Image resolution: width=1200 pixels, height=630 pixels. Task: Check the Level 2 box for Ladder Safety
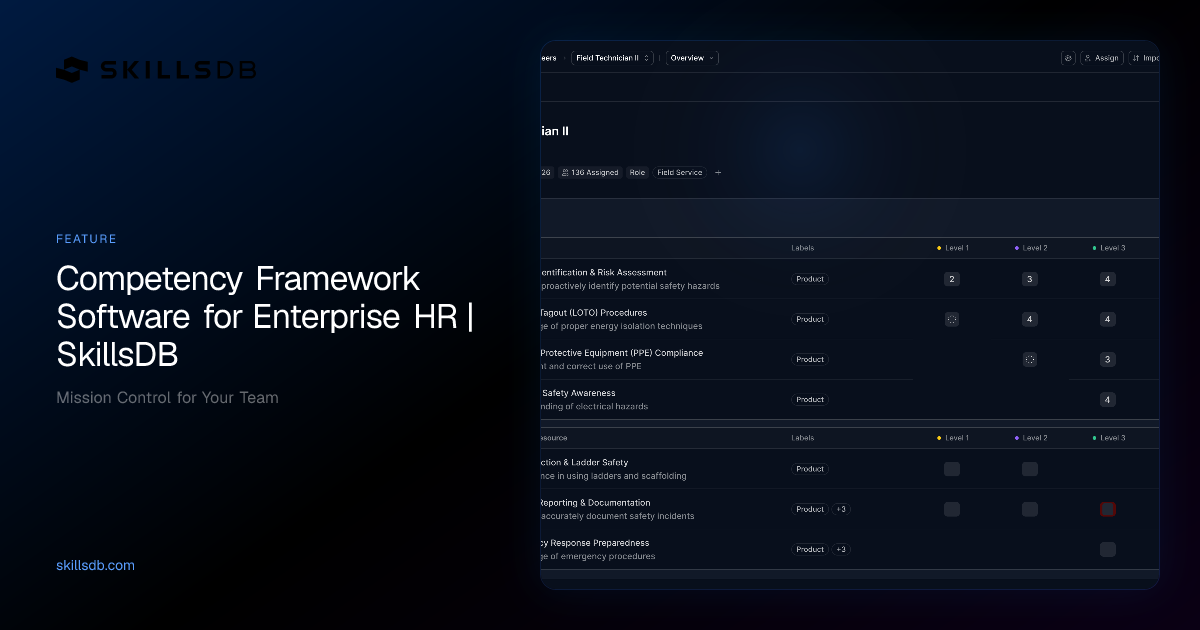pyautogui.click(x=1030, y=469)
